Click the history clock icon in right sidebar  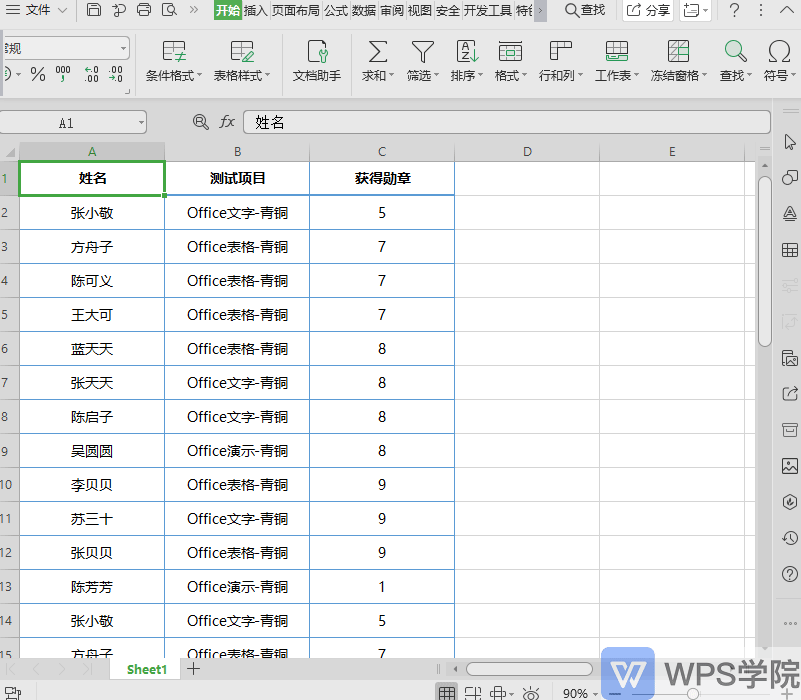(790, 538)
